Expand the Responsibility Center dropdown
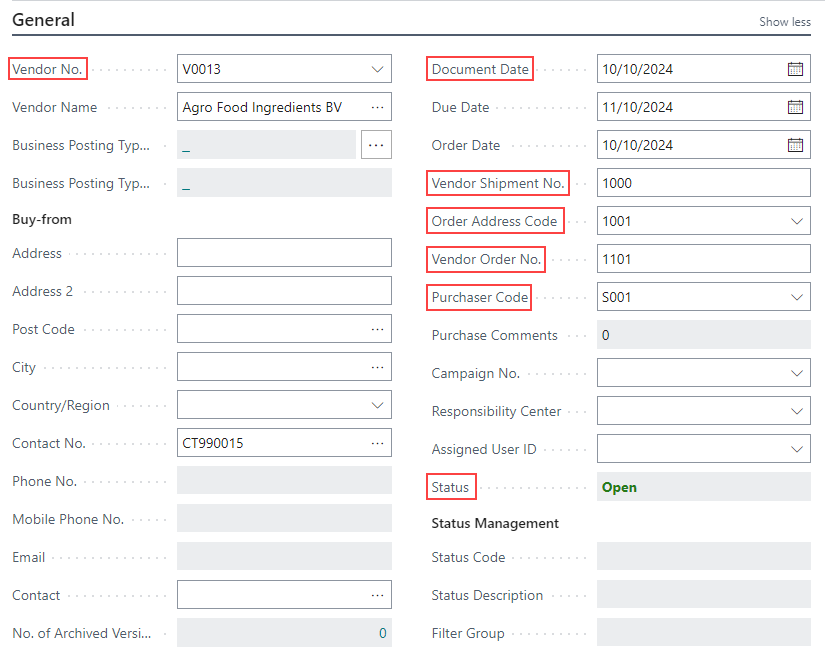825x656 pixels. [796, 411]
